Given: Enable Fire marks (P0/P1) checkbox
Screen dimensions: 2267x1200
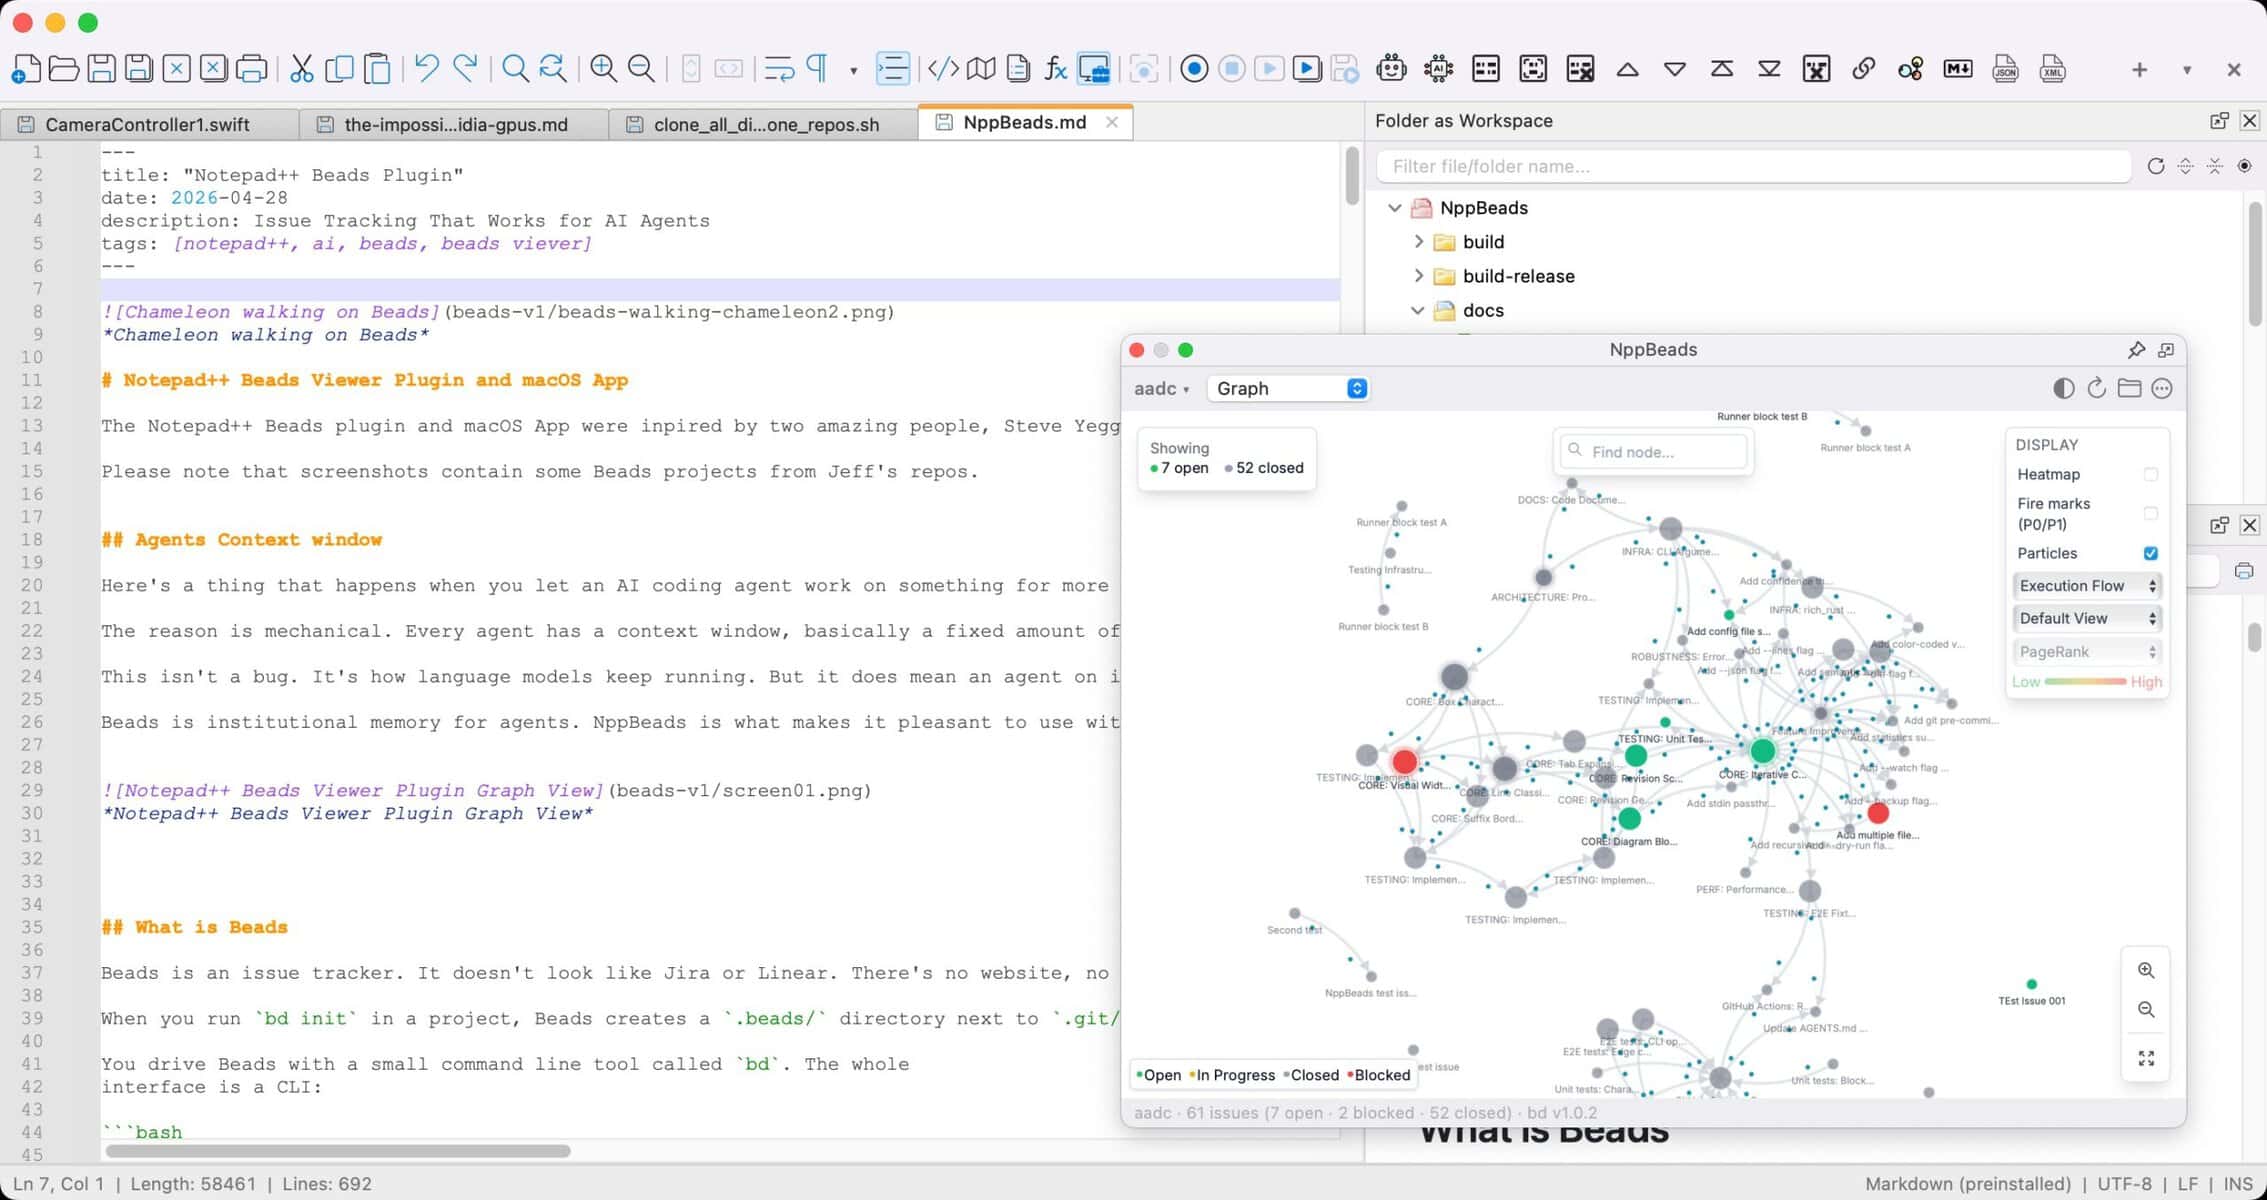Looking at the screenshot, I should tap(2151, 514).
